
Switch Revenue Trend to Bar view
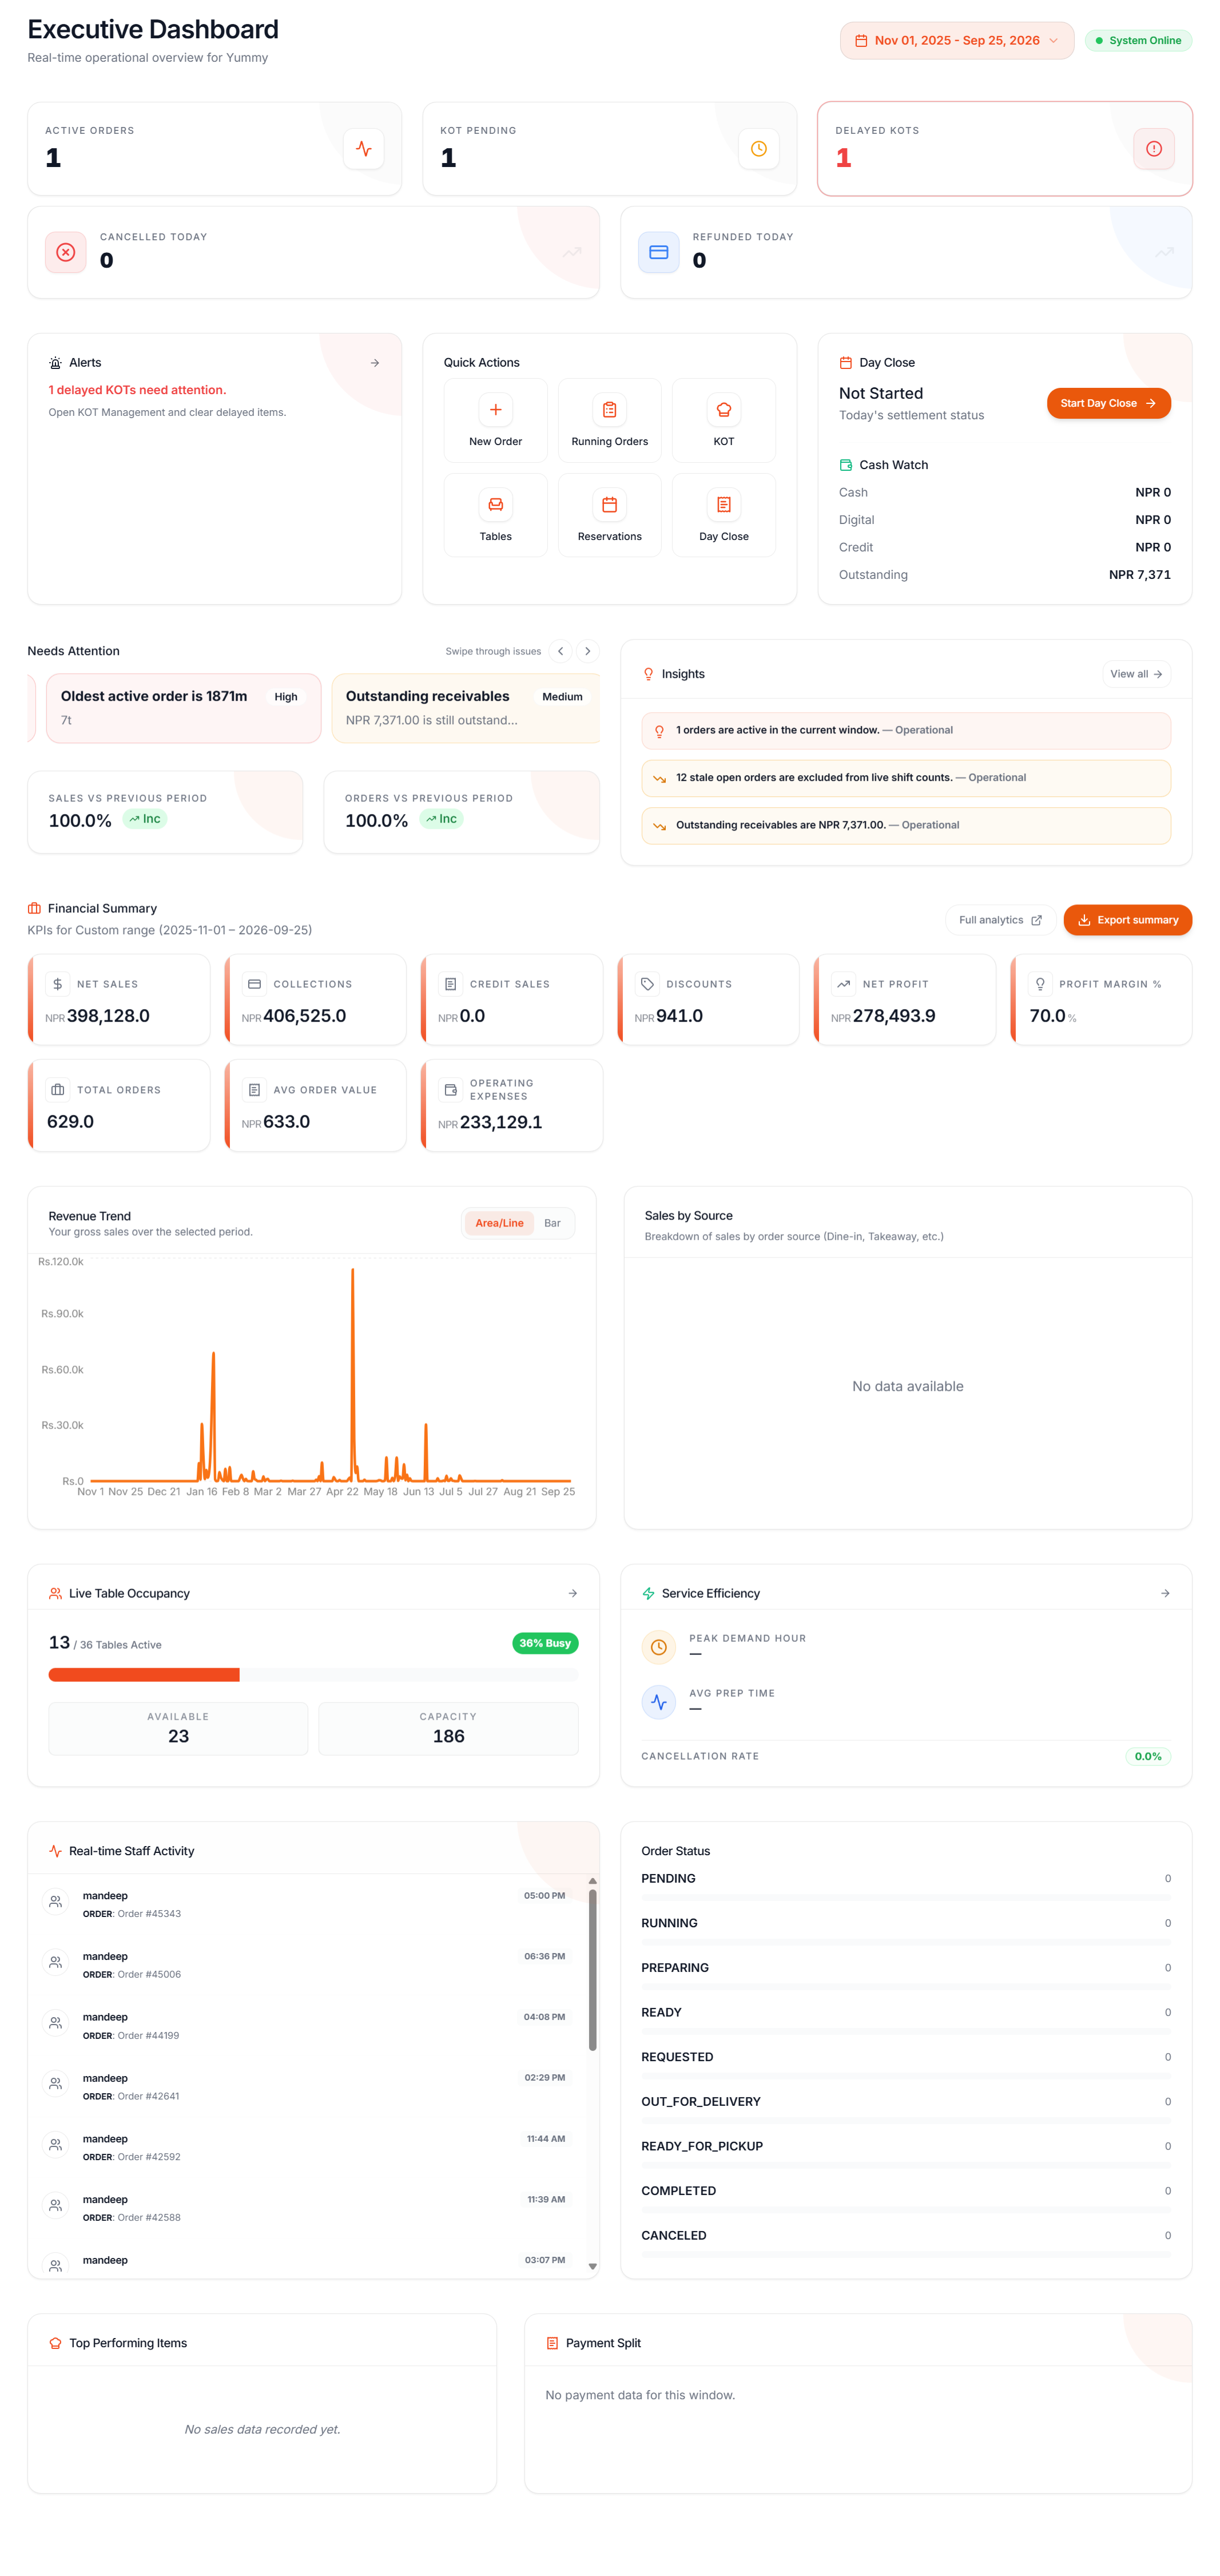click(x=552, y=1223)
